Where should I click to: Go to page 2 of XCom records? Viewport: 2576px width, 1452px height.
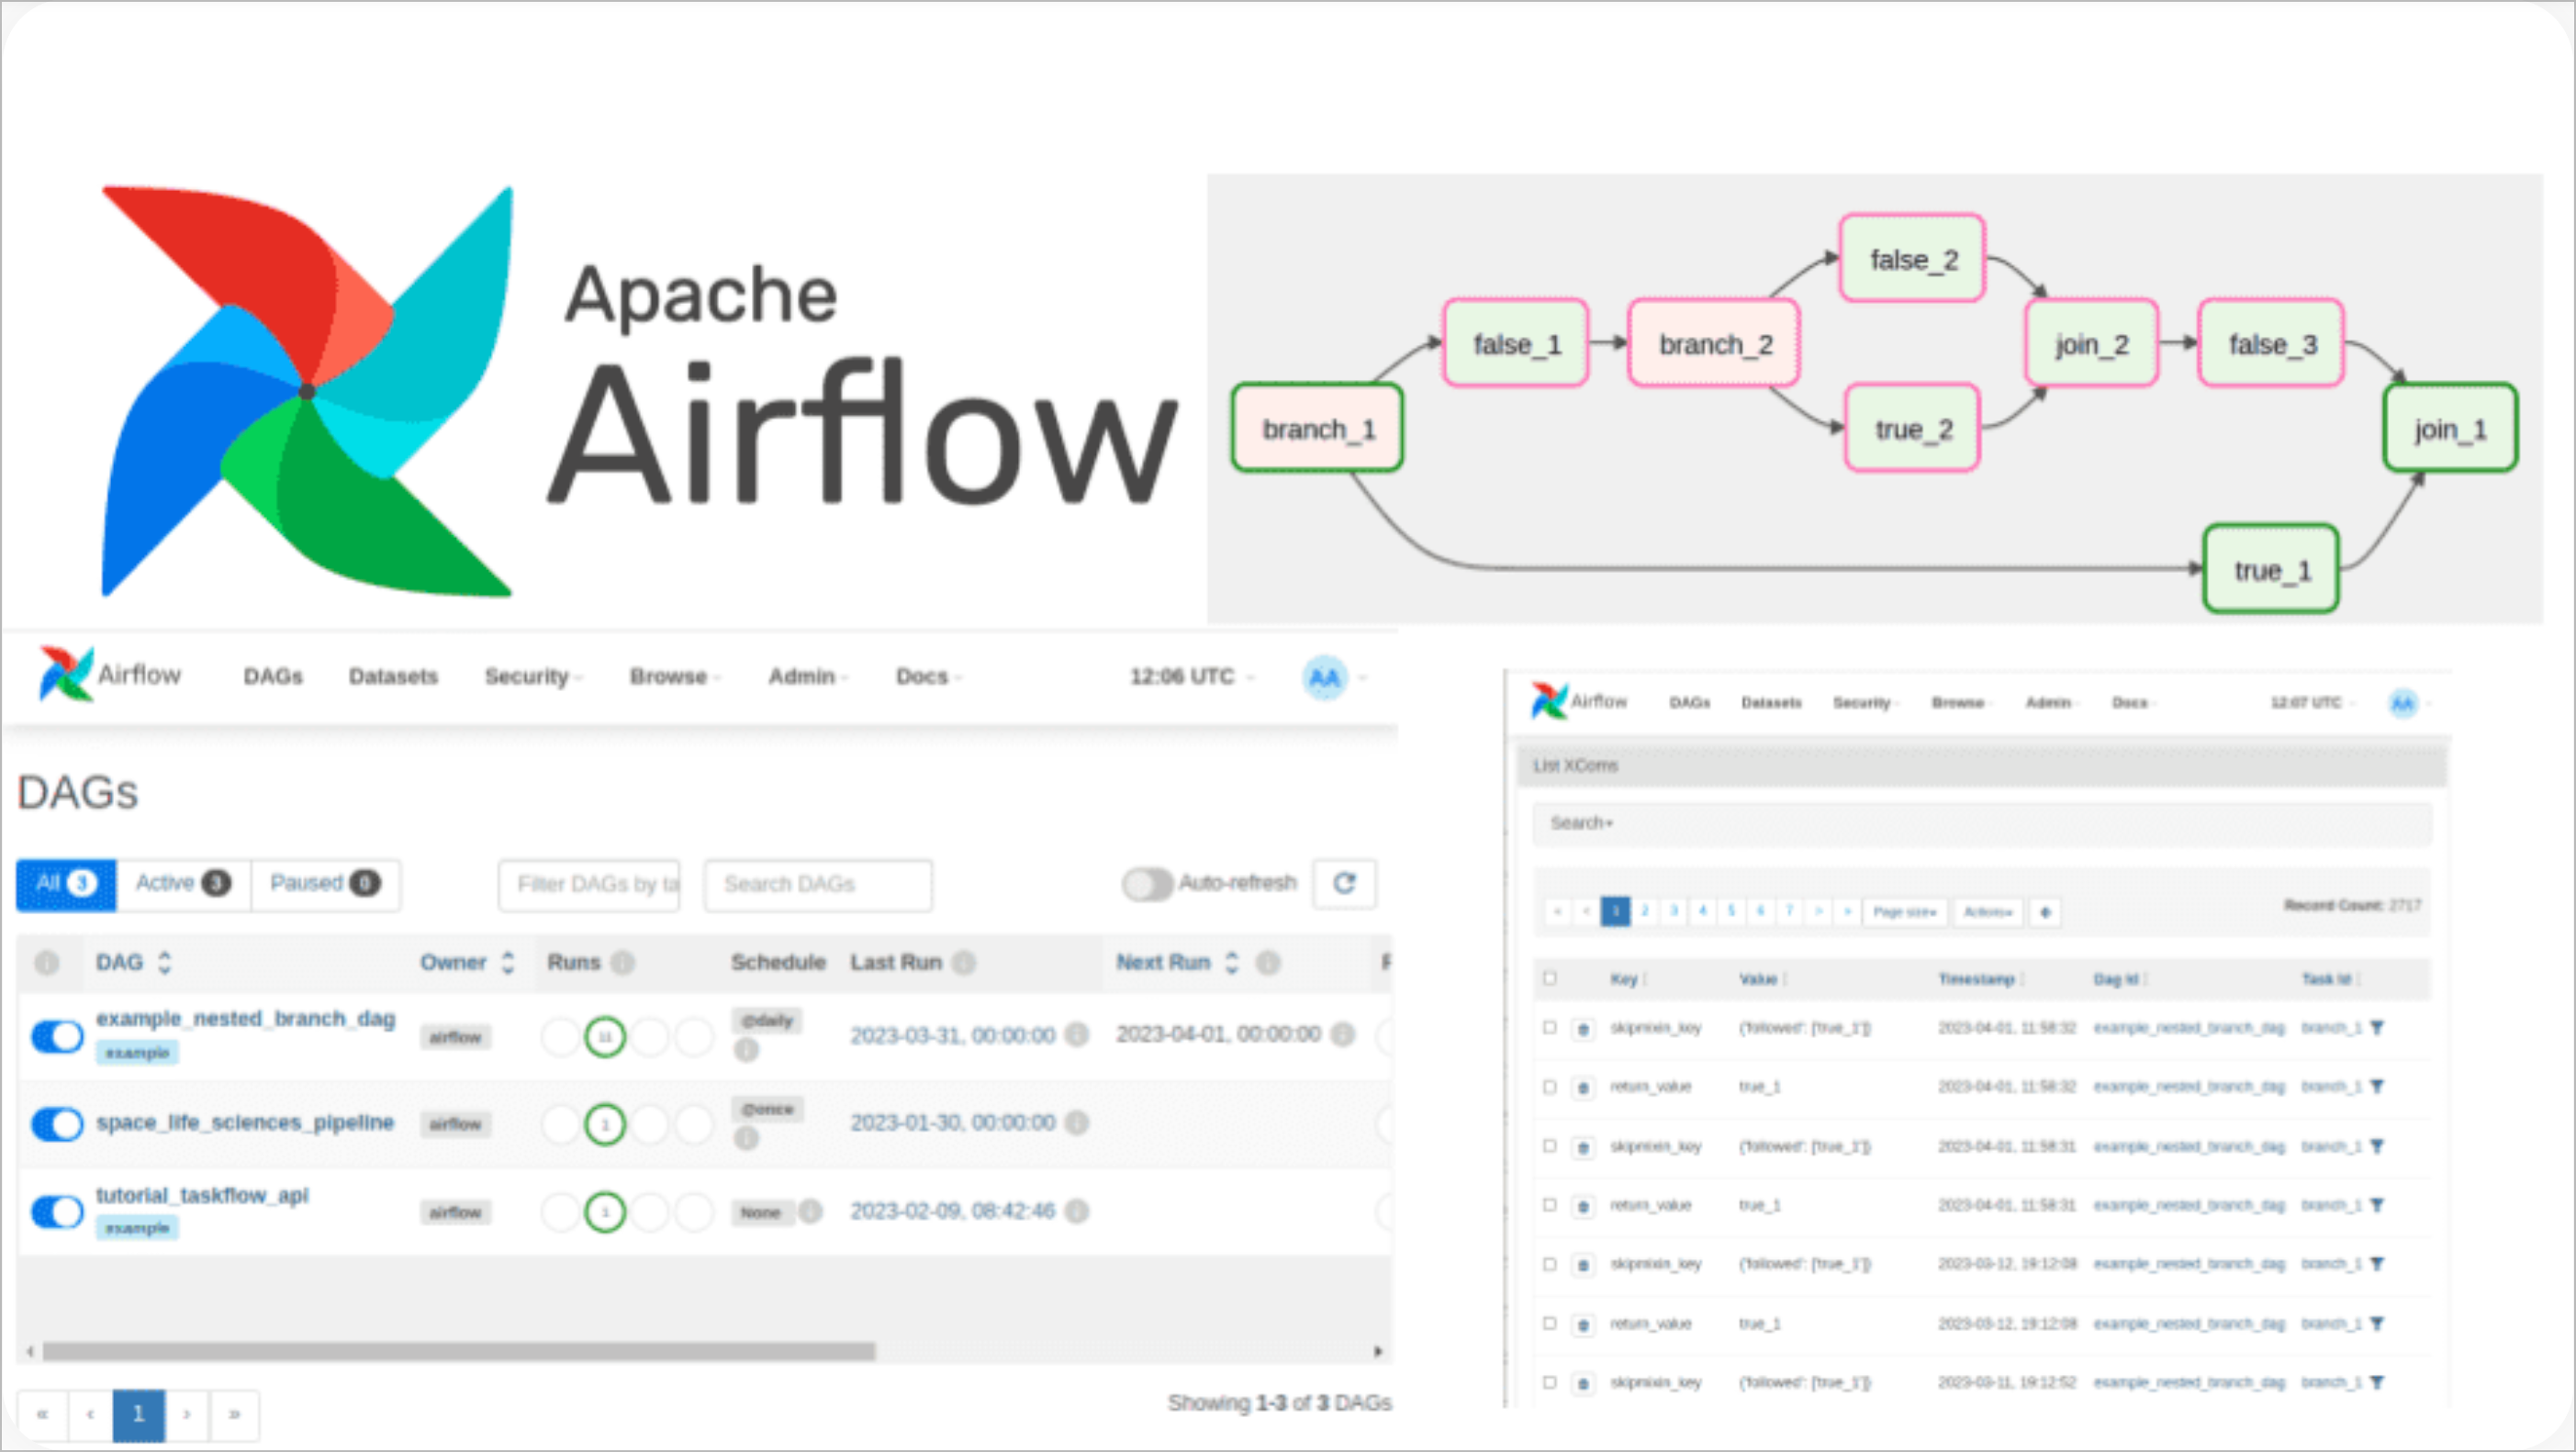pyautogui.click(x=1643, y=911)
